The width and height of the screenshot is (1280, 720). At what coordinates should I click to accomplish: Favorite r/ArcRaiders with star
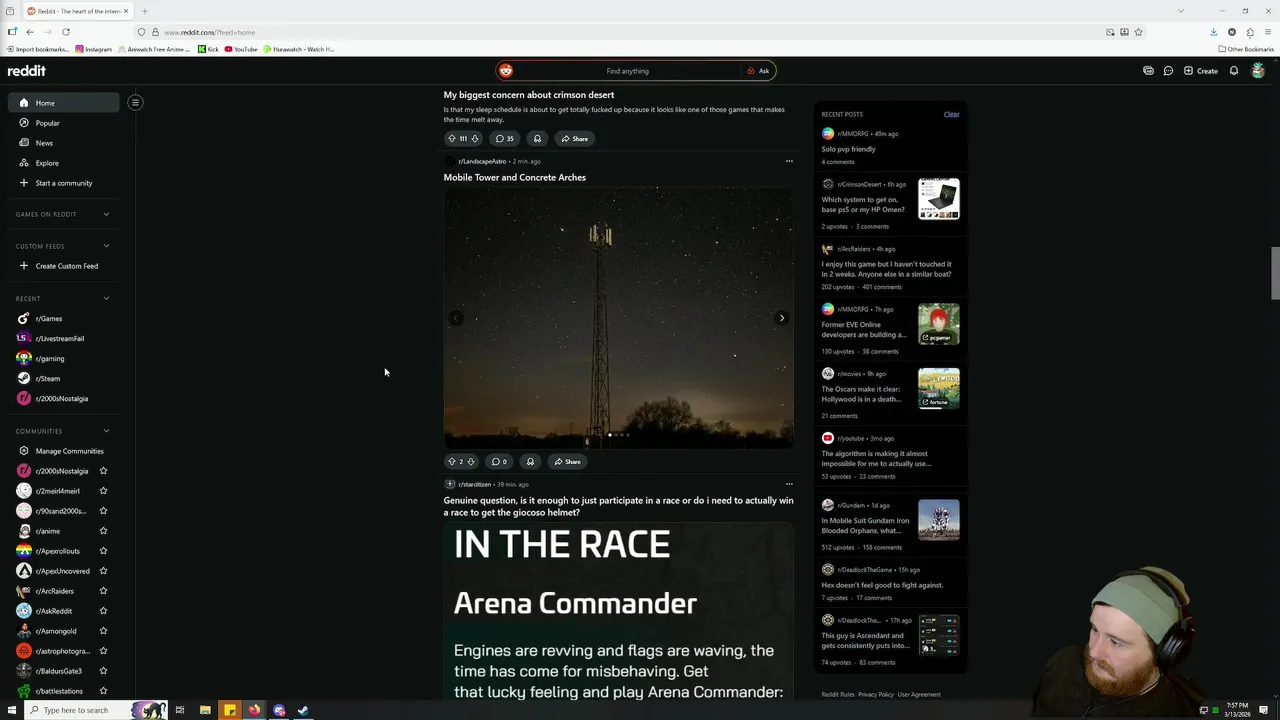(x=103, y=591)
